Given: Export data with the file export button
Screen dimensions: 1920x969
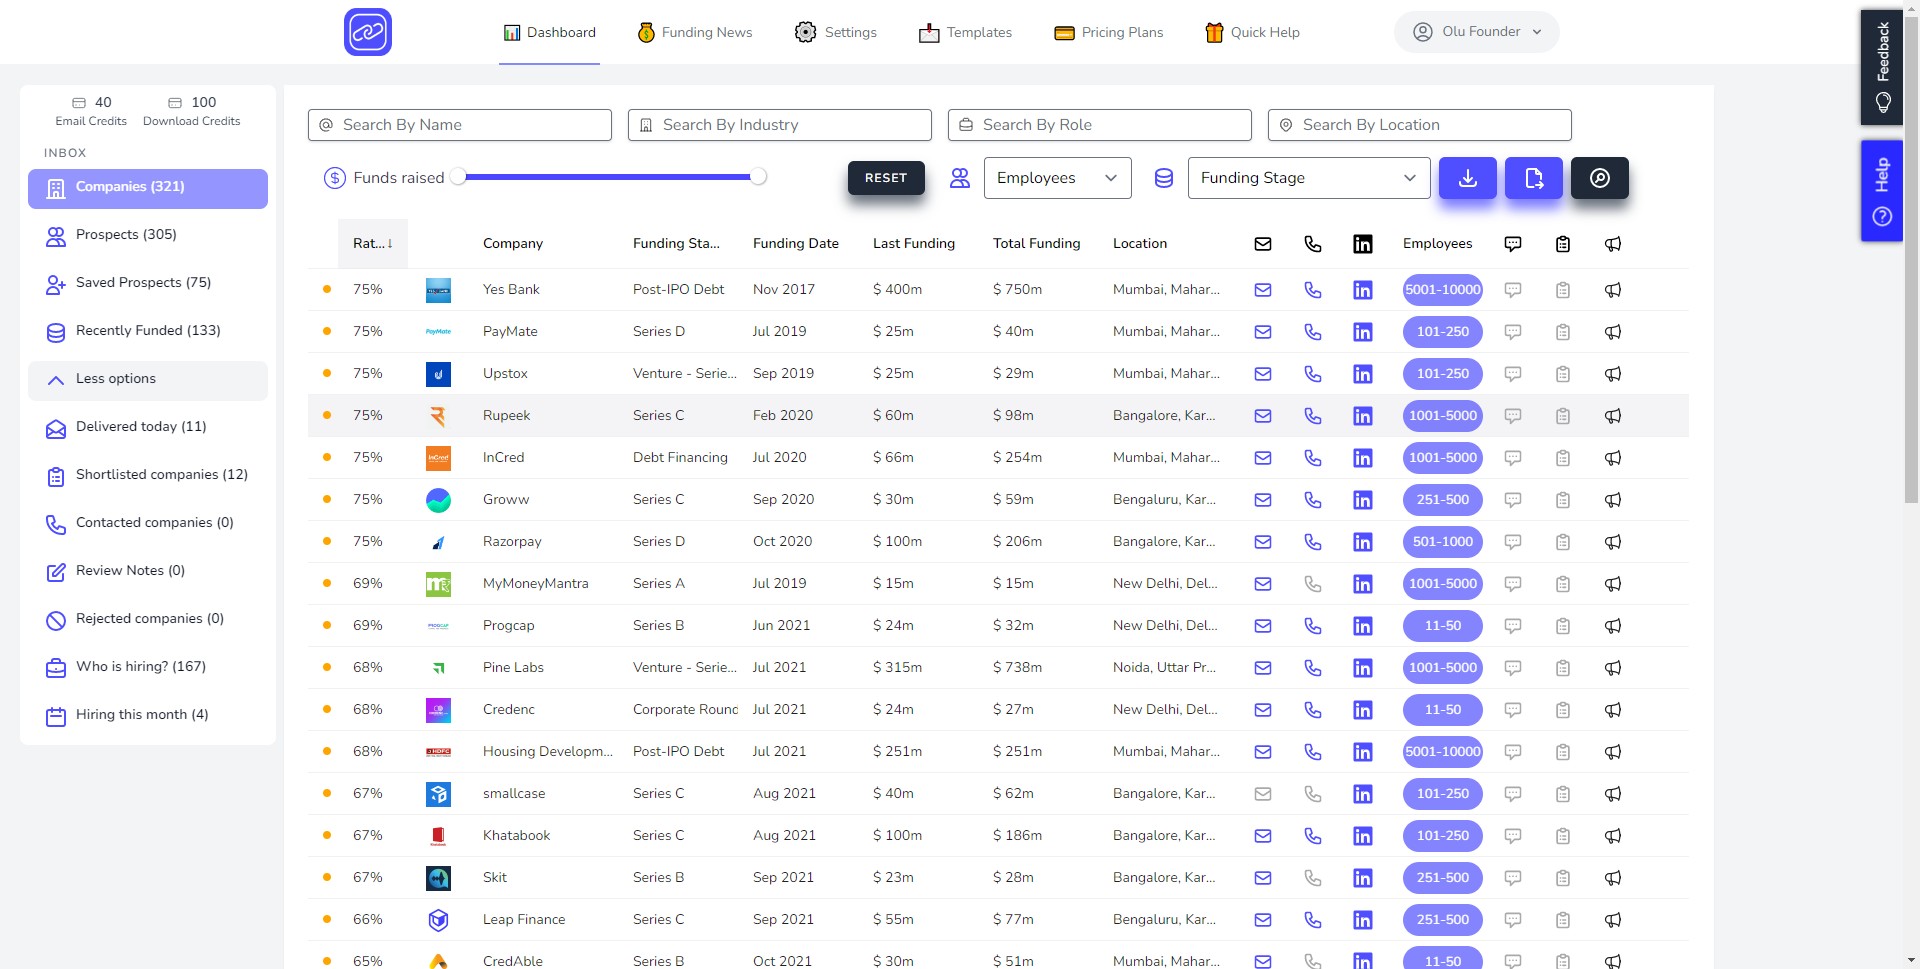Looking at the screenshot, I should 1533,178.
